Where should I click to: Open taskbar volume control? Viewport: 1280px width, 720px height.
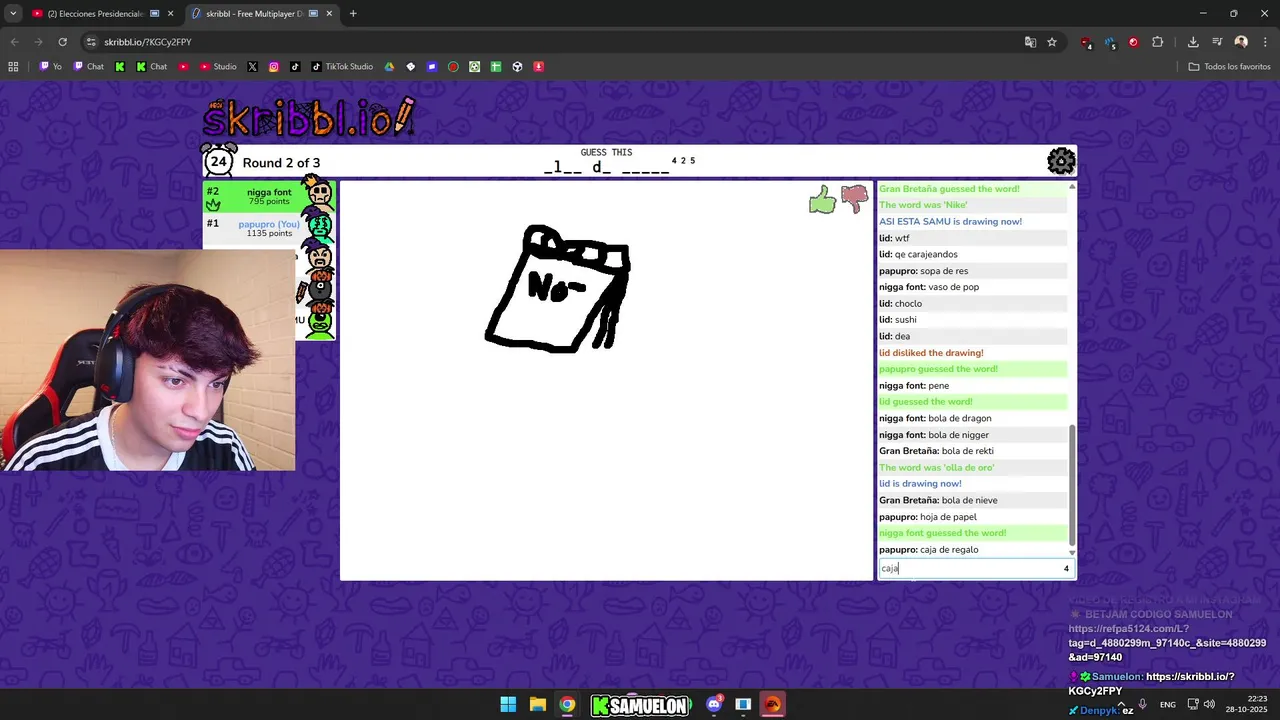pos(1209,704)
